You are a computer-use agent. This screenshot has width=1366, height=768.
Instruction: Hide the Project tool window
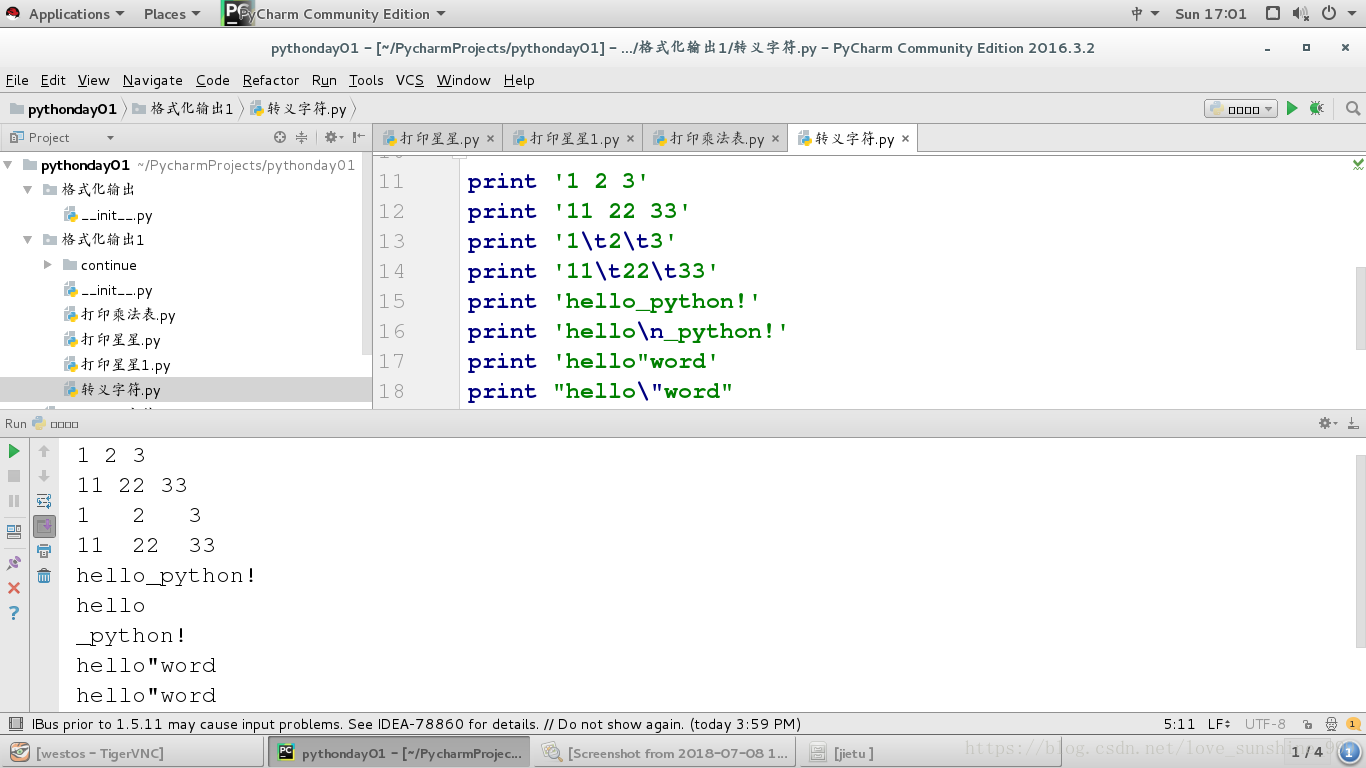coord(359,137)
